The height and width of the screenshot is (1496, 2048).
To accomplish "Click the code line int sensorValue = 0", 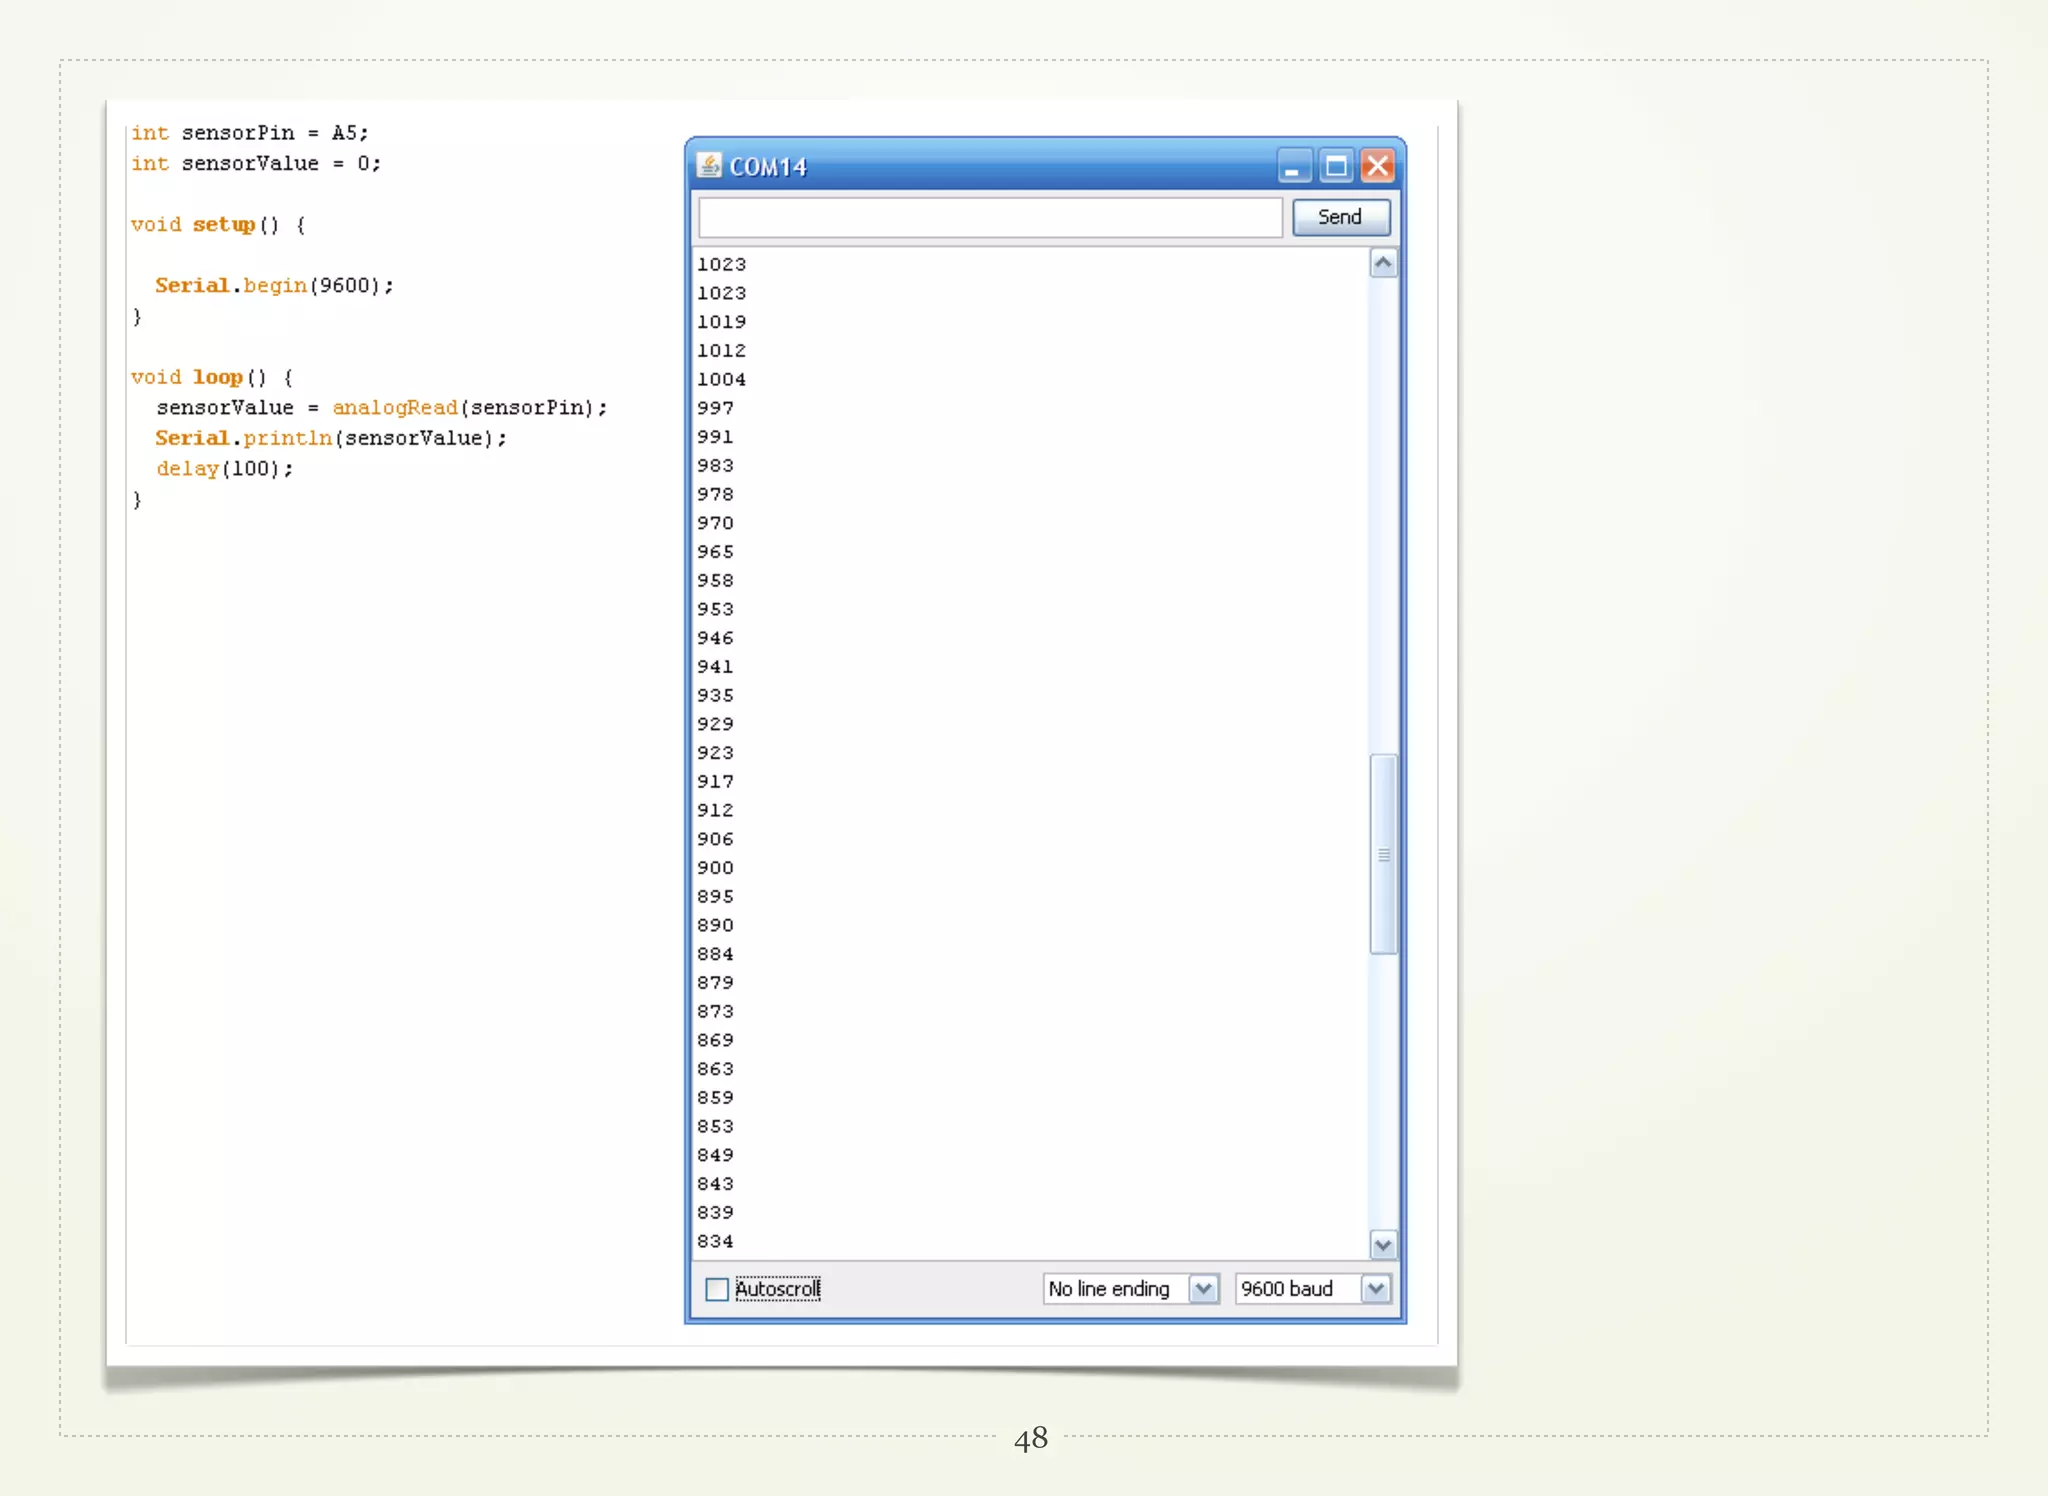I will click(x=256, y=163).
